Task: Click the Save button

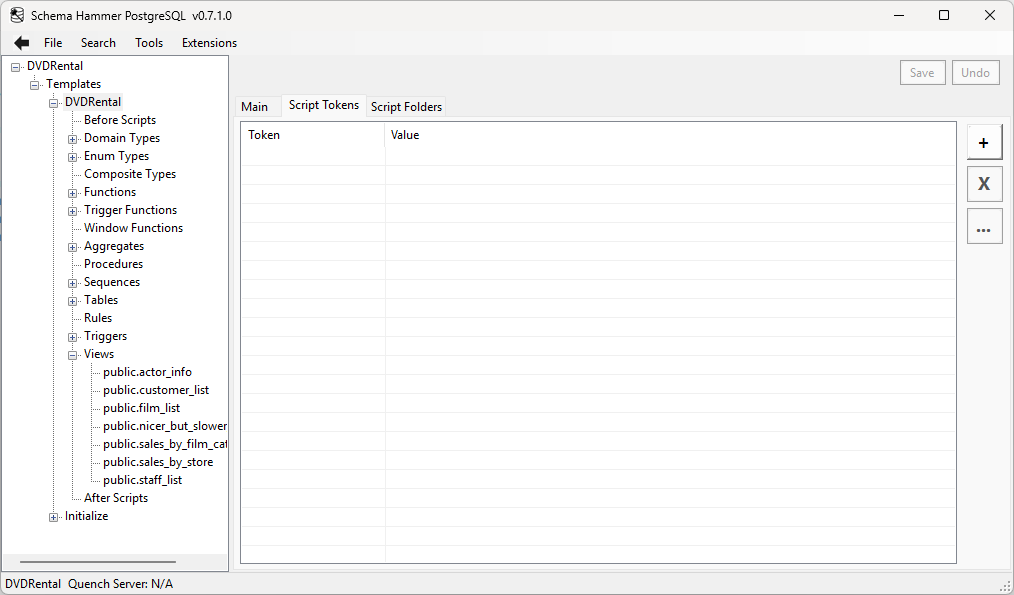Action: tap(922, 72)
